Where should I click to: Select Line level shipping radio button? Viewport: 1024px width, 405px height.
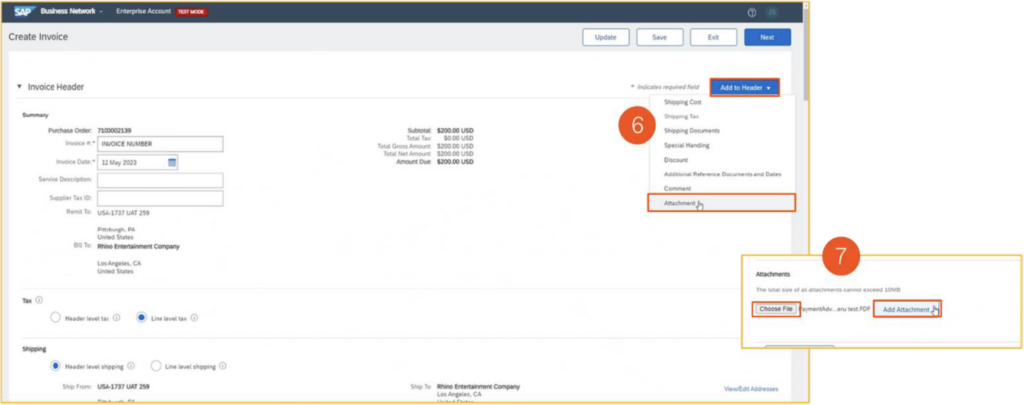click(156, 366)
